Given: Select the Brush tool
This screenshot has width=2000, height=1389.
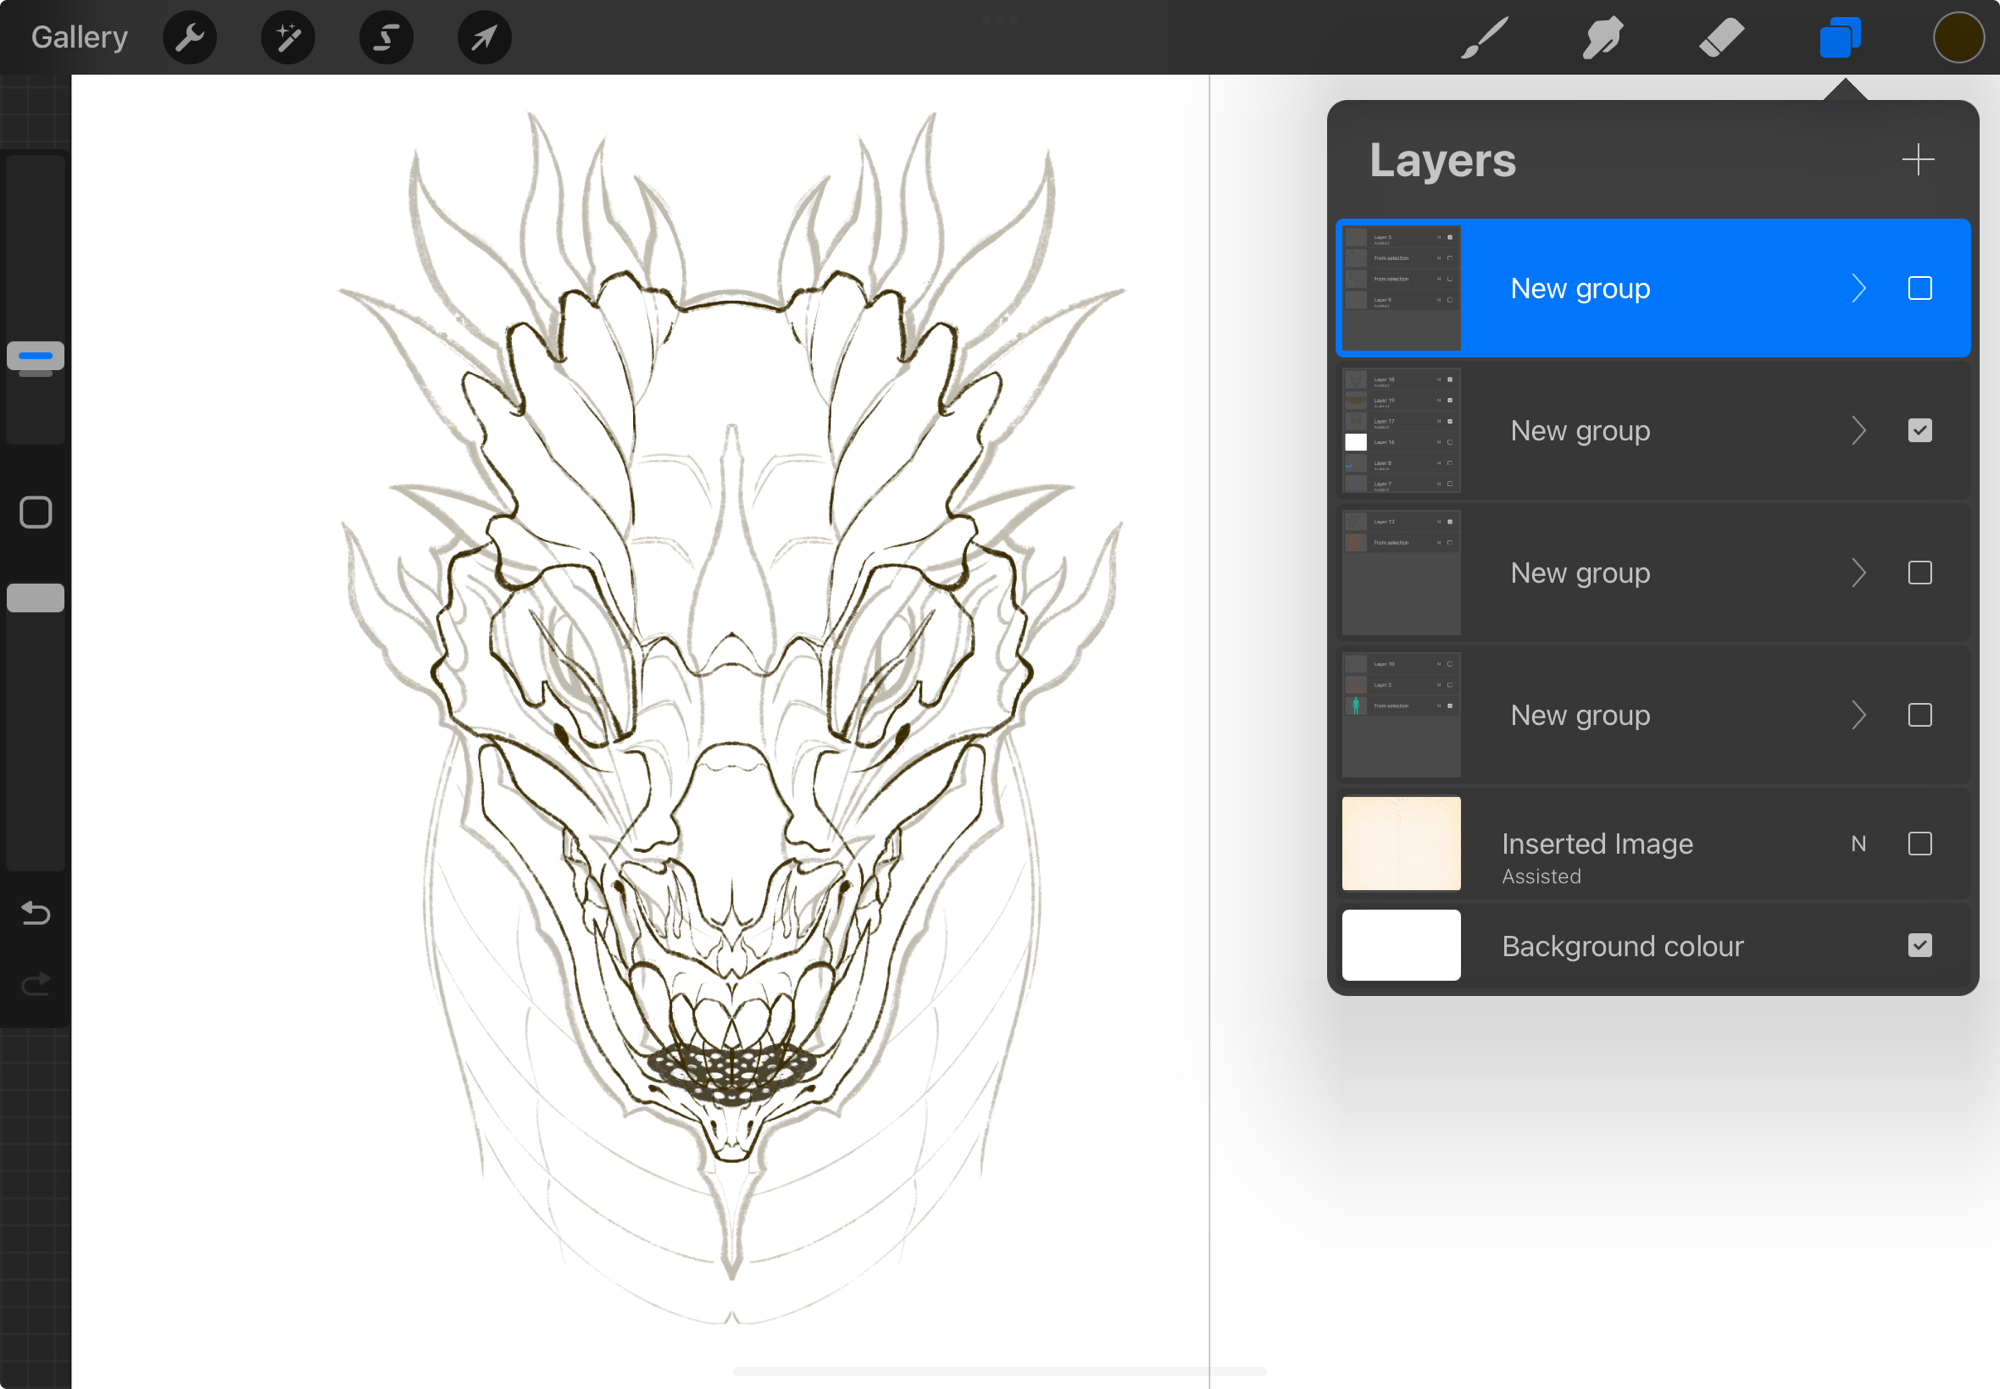Looking at the screenshot, I should (x=1484, y=38).
